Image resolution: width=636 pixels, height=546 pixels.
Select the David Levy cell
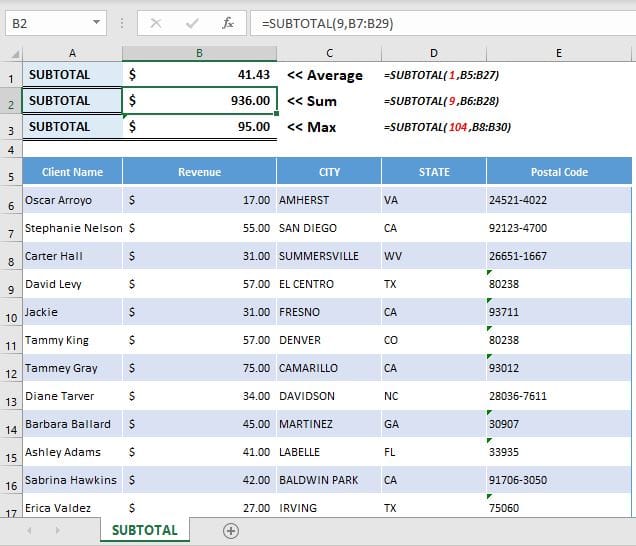[72, 284]
